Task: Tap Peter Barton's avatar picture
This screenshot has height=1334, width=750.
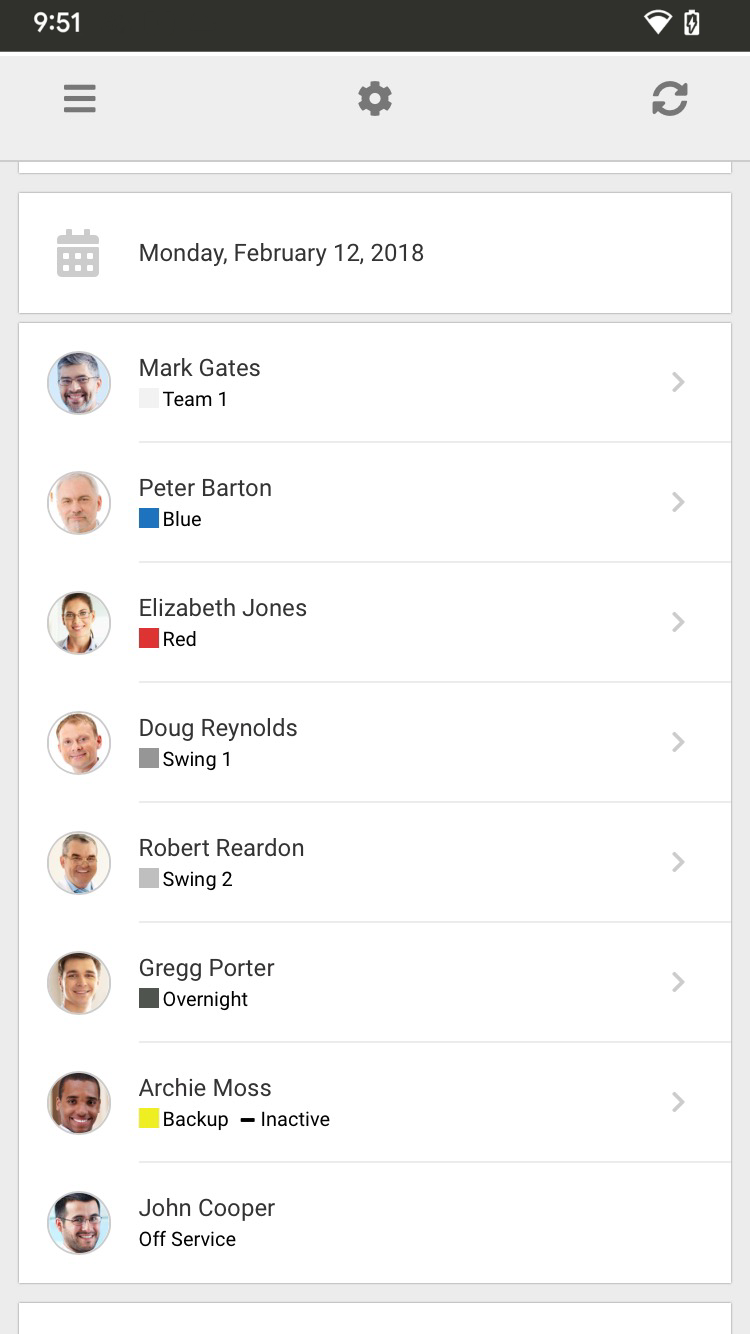Action: click(79, 502)
